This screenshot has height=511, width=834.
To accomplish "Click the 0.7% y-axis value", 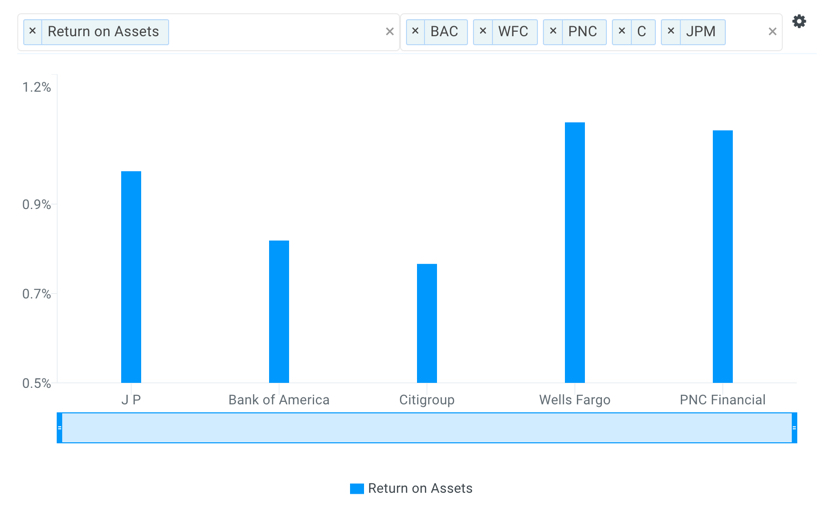I will click(x=36, y=294).
